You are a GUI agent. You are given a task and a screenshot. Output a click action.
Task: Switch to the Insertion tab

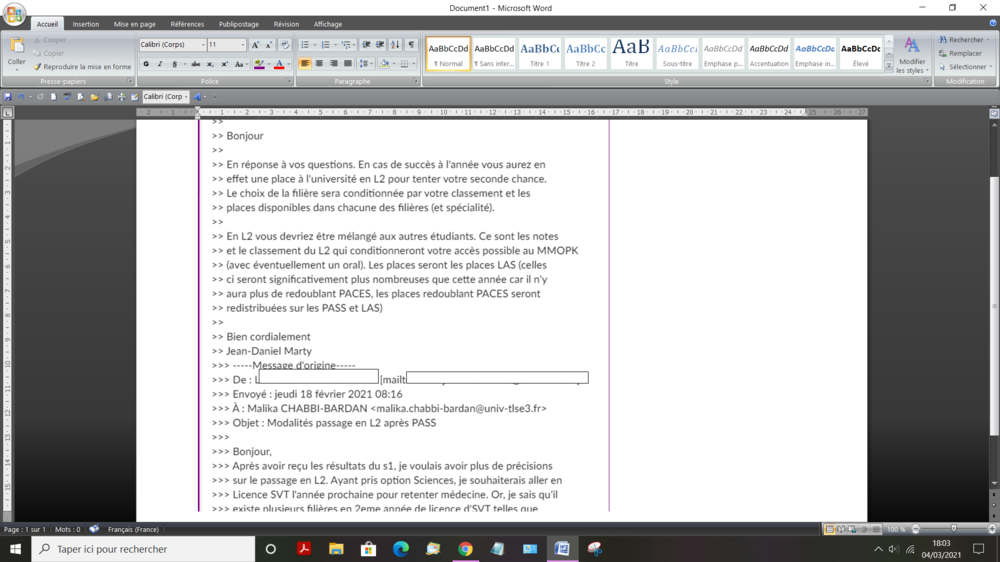(86, 24)
